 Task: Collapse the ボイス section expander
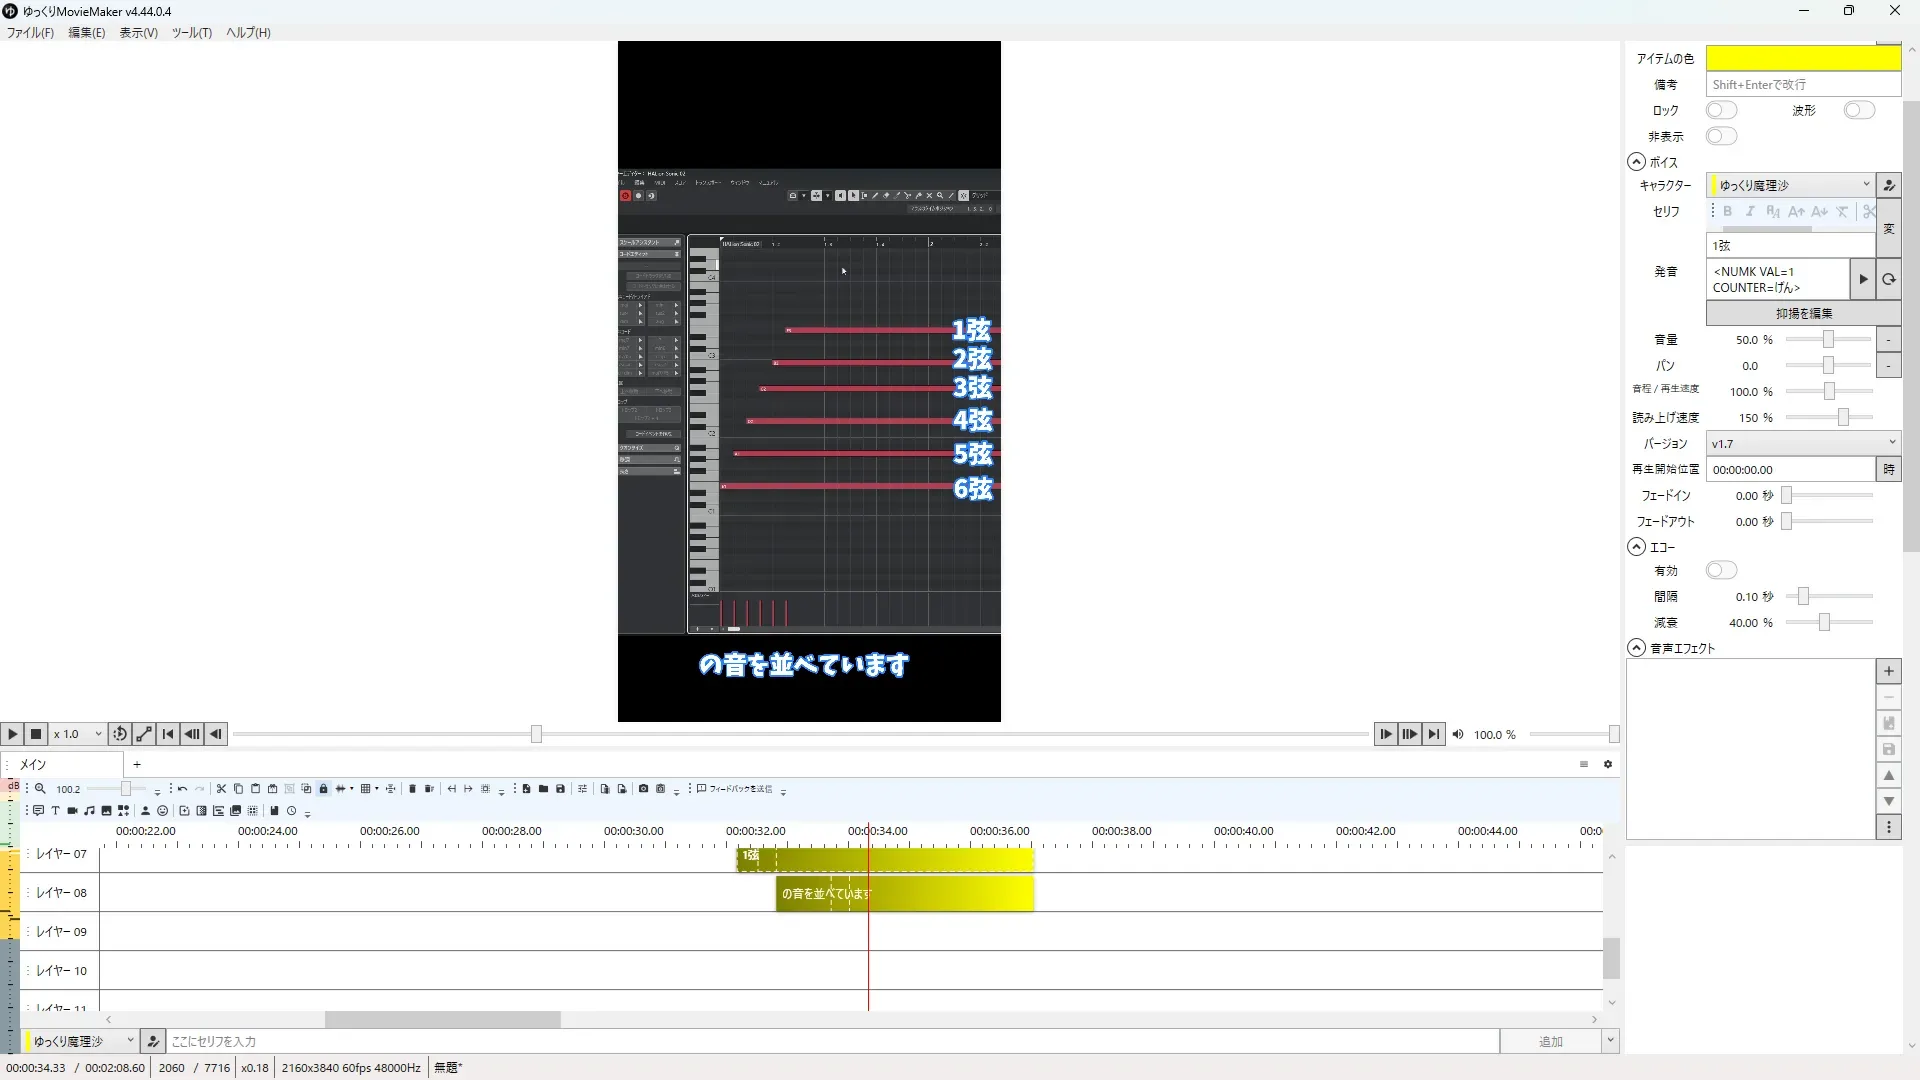[x=1636, y=162]
